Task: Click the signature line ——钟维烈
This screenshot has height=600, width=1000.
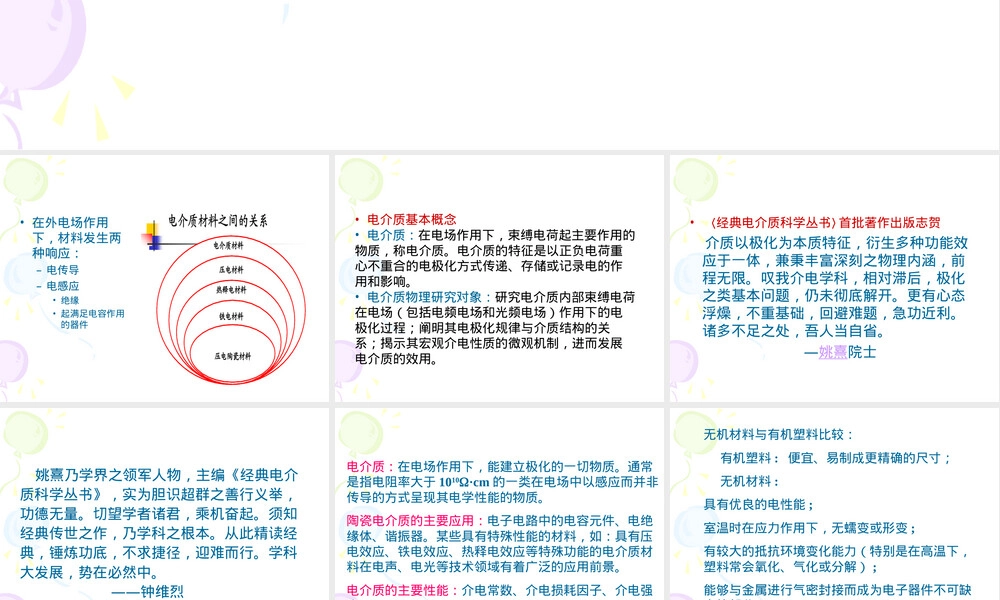Action: [x=147, y=591]
